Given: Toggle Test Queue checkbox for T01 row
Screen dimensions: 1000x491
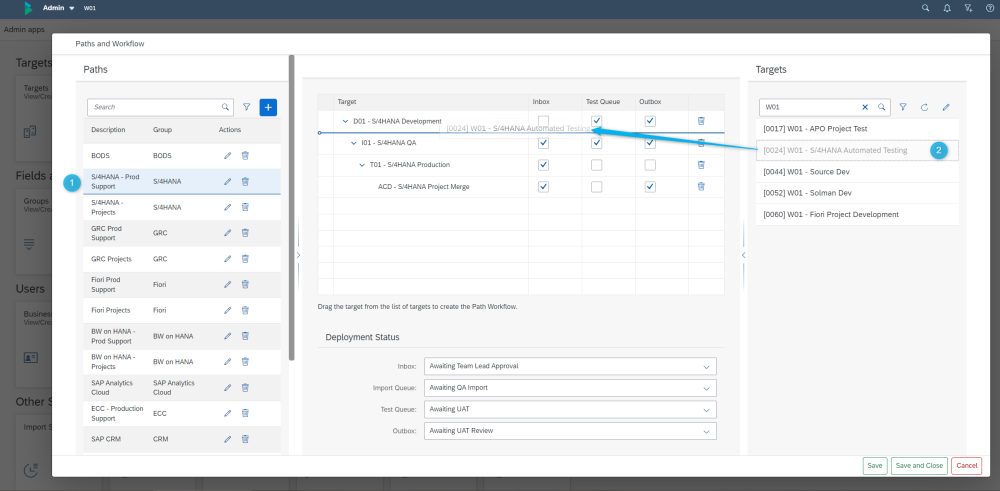Looking at the screenshot, I should tap(596, 165).
